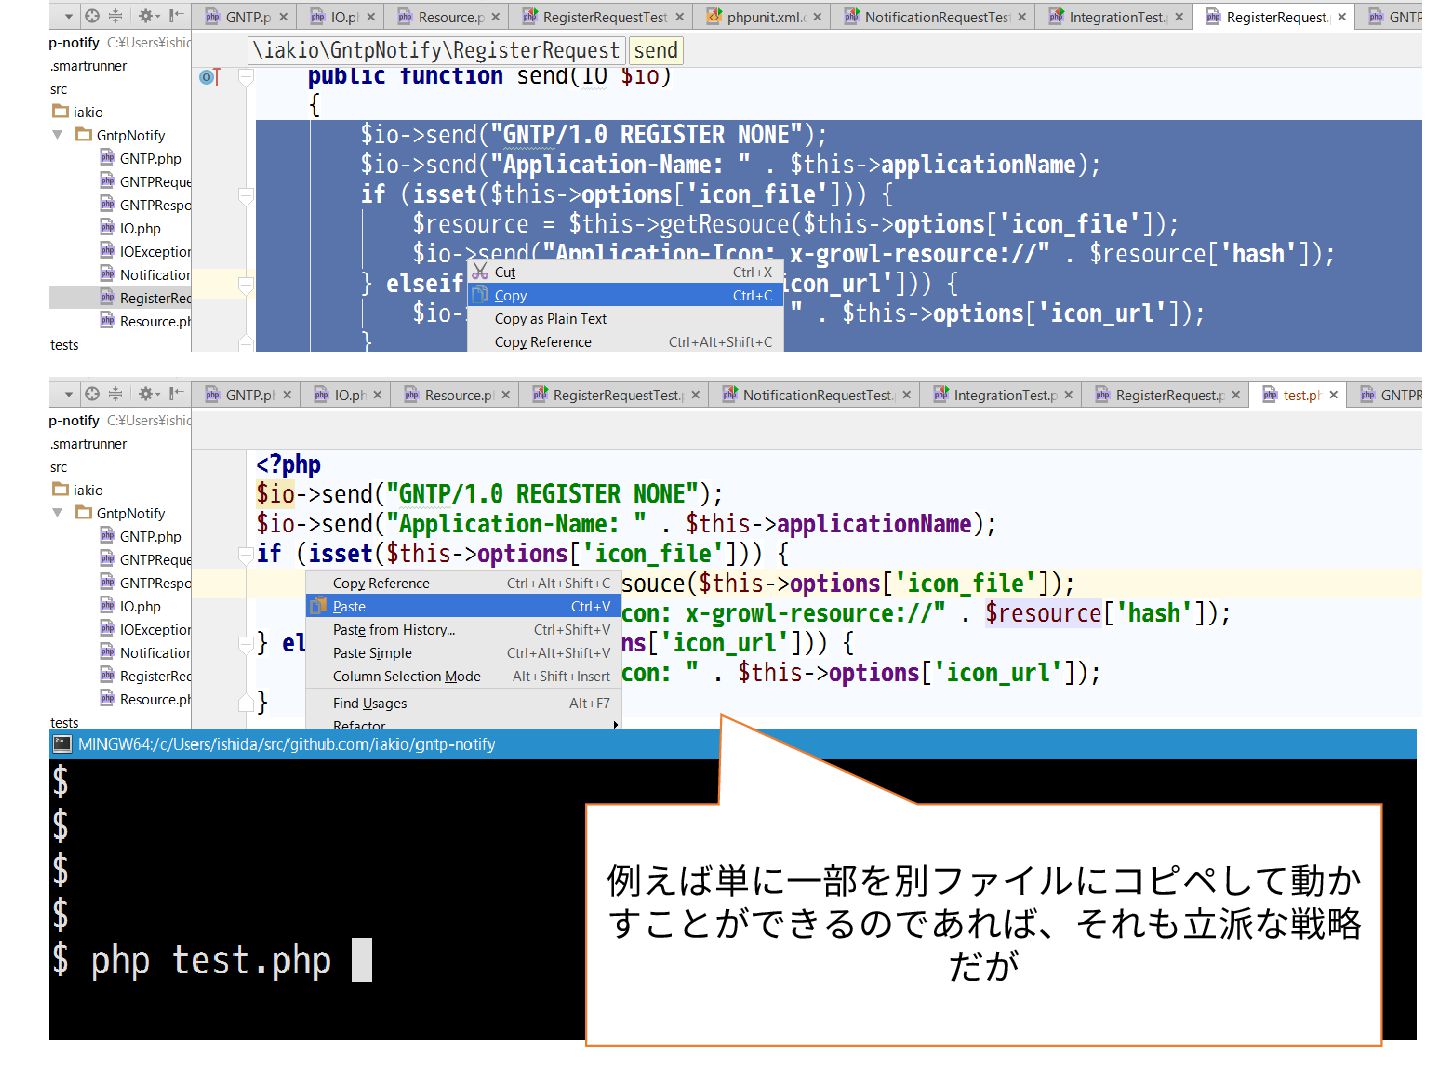Open the Refactor submenu arrow

pos(614,724)
